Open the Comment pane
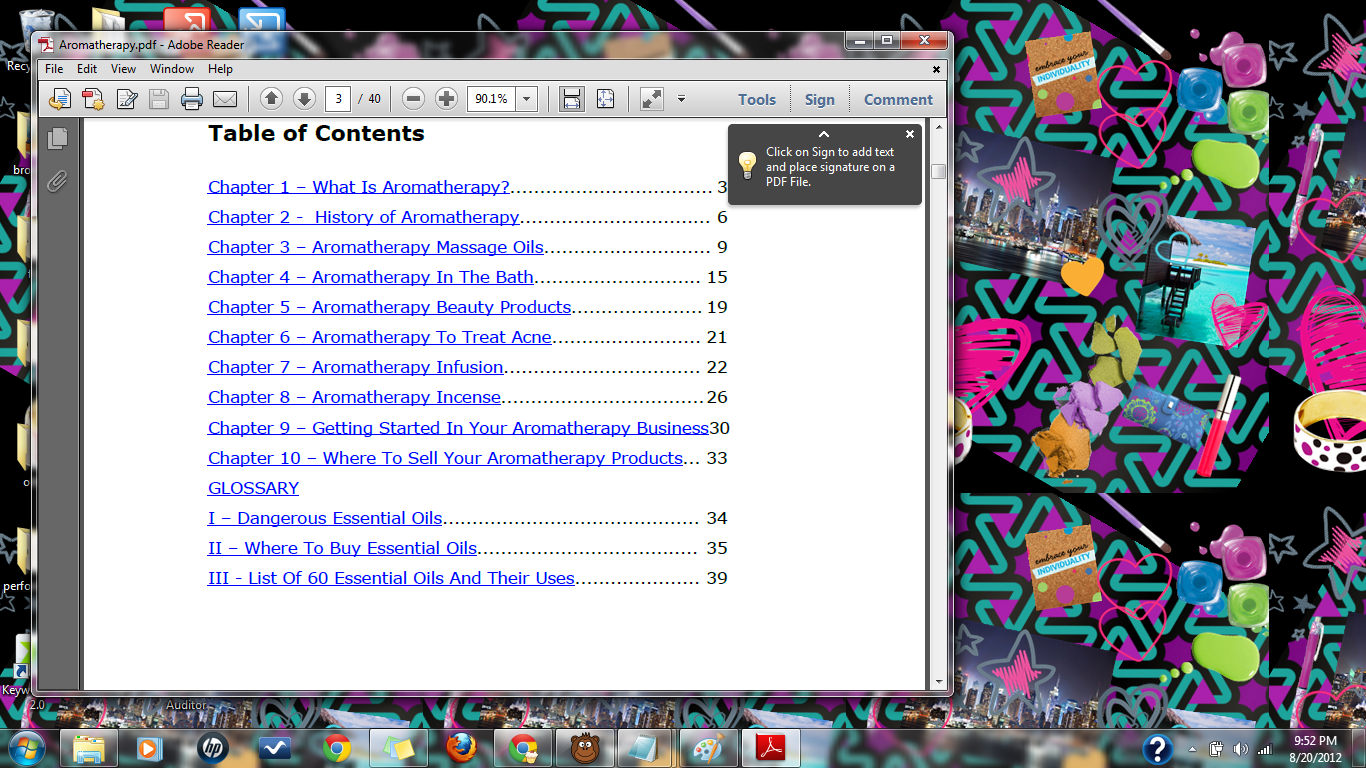This screenshot has width=1366, height=768. point(898,99)
